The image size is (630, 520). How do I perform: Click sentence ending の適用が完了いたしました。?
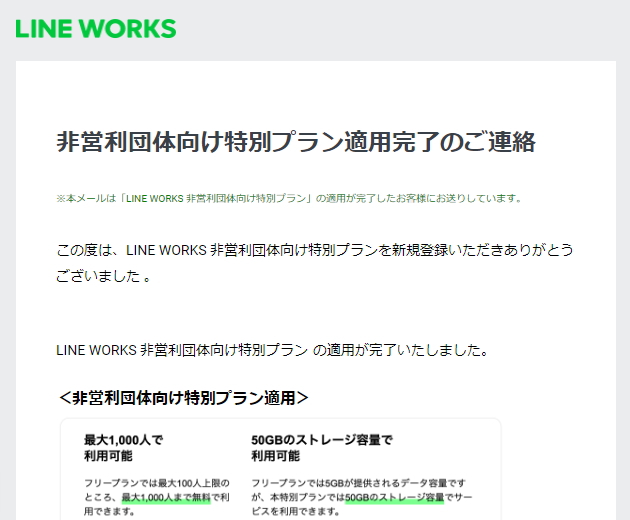(x=272, y=350)
